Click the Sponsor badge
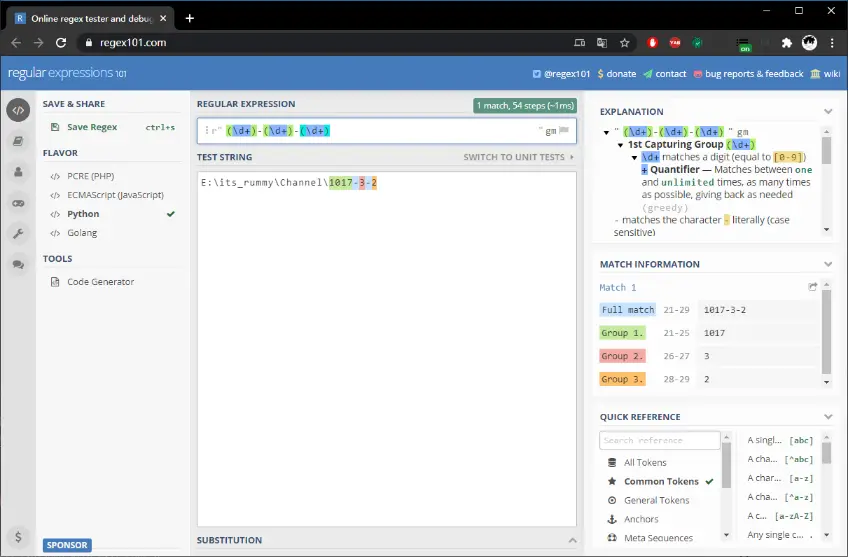848x557 pixels. point(67,545)
